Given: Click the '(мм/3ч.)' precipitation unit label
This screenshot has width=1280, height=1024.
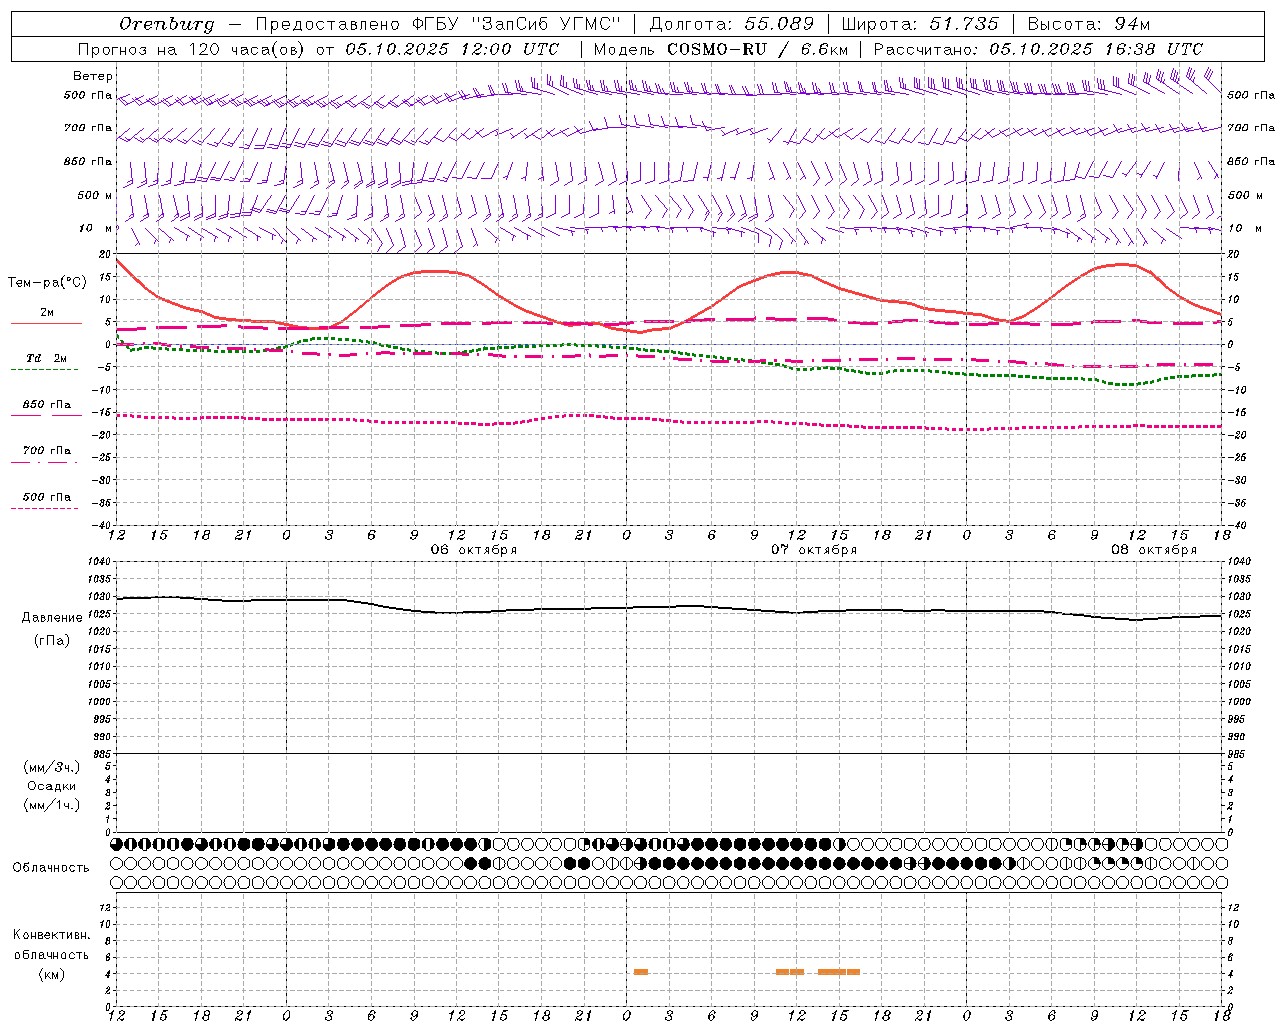Looking at the screenshot, I should pyautogui.click(x=52, y=768).
